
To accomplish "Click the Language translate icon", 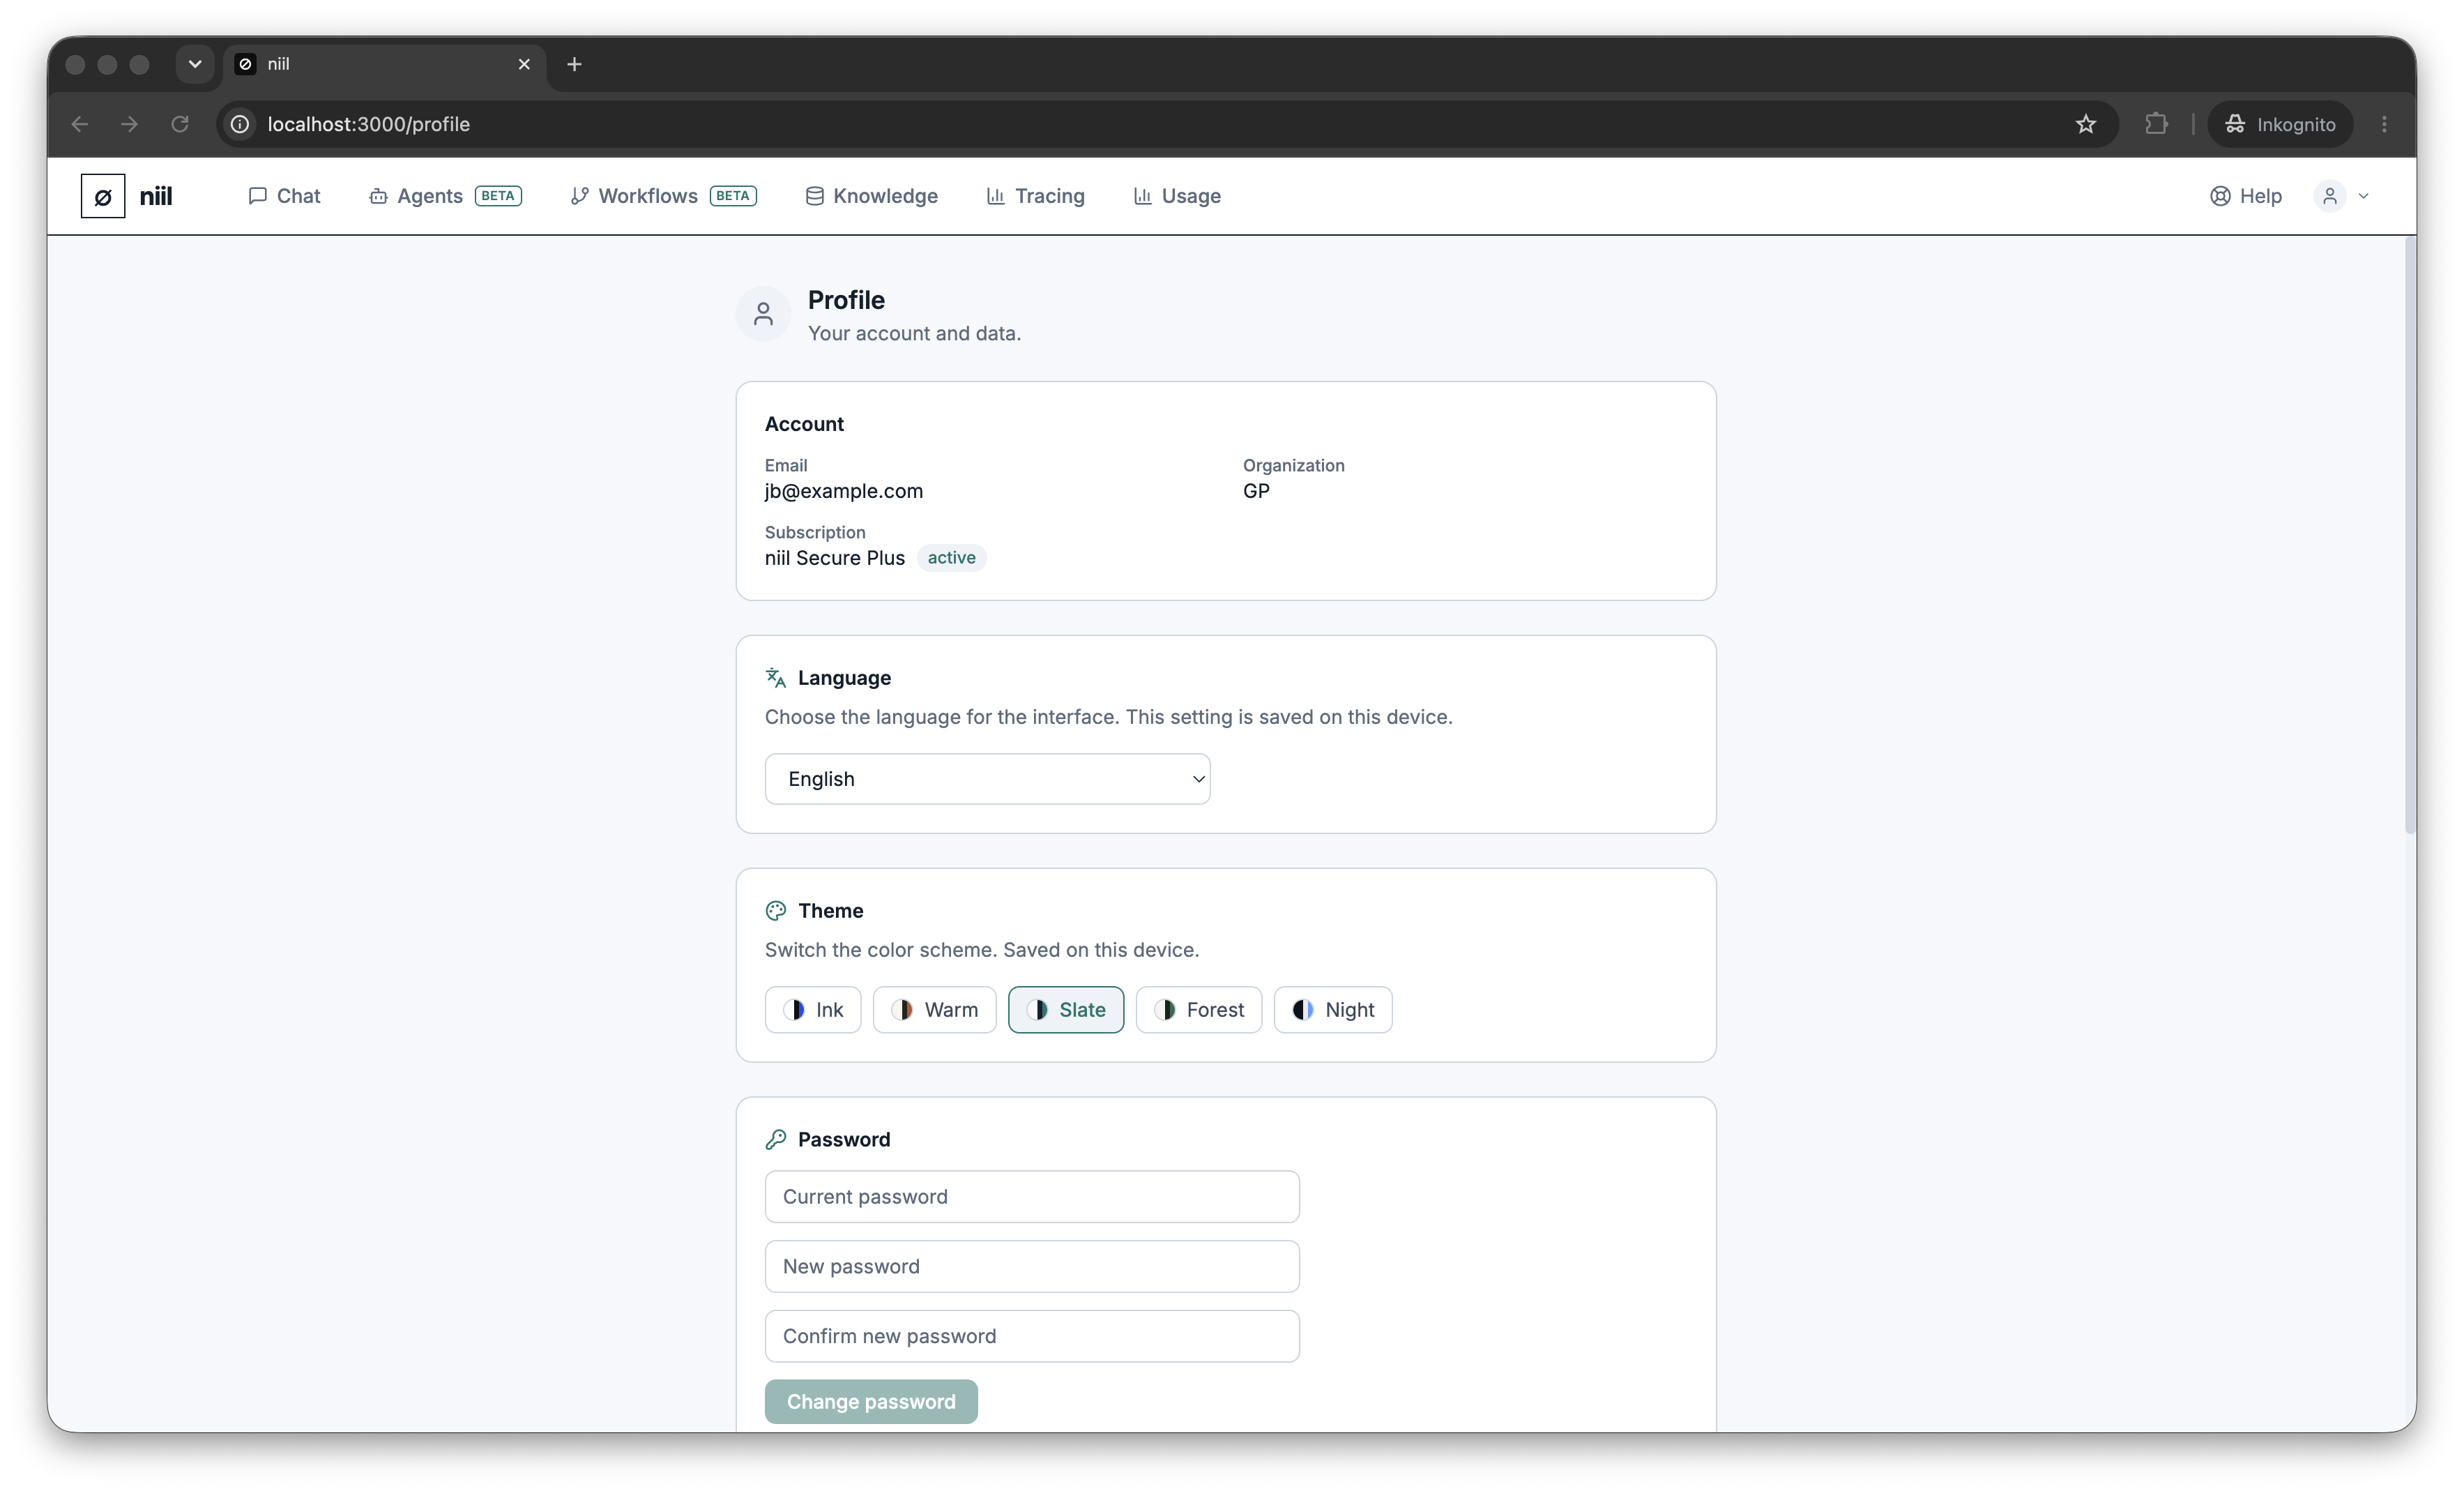I will 776,678.
